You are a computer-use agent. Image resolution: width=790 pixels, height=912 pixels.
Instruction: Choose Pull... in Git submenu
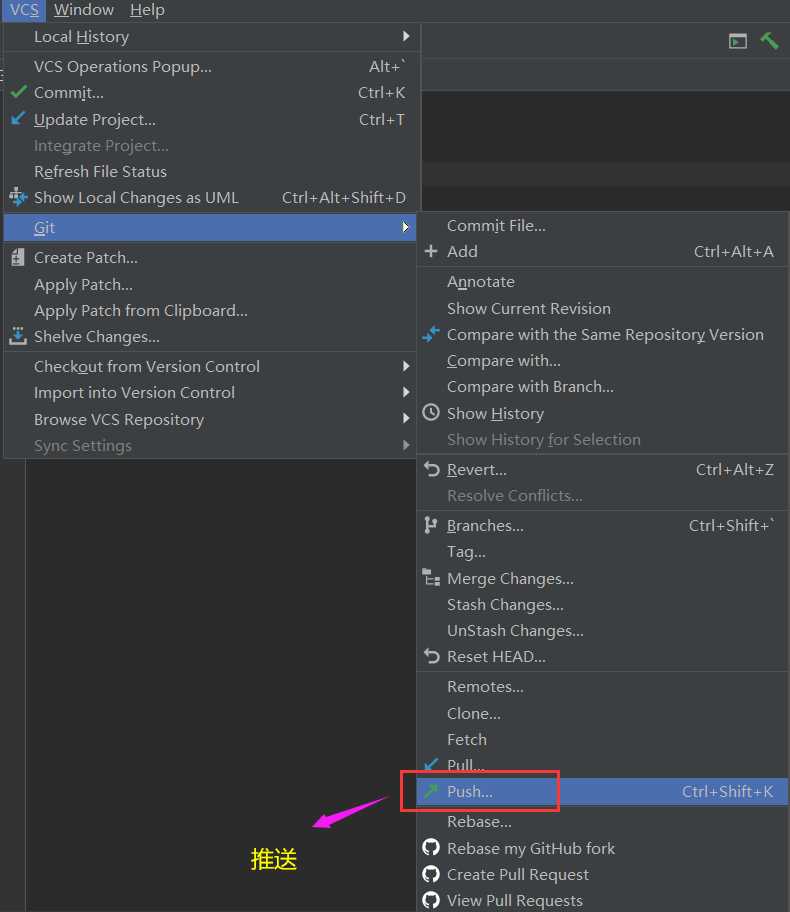pyautogui.click(x=603, y=765)
